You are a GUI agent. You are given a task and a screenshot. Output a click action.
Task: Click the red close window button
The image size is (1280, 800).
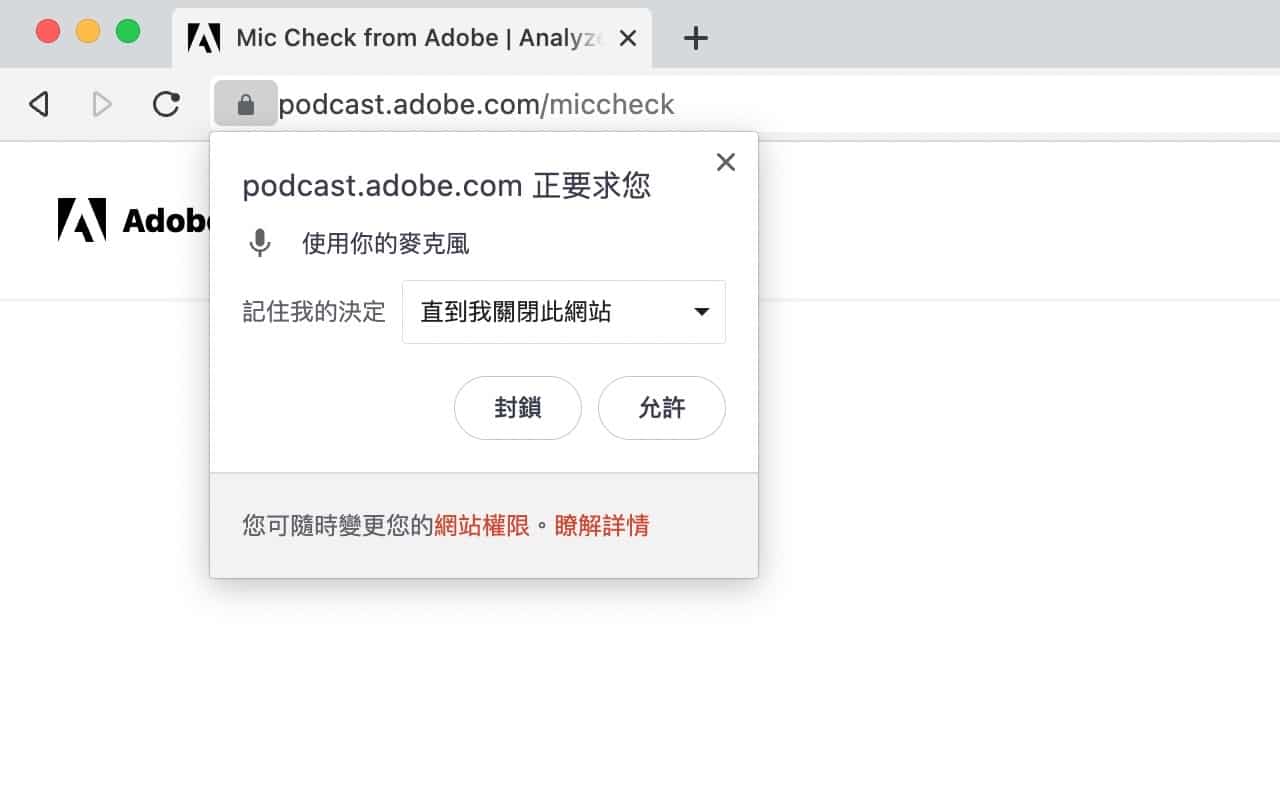[x=48, y=31]
